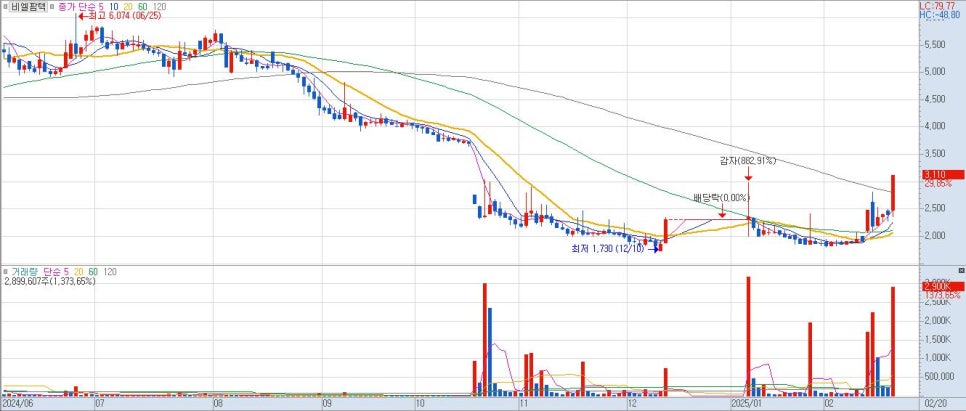Click the small square before 거래량 legend
This screenshot has width=966, height=411.
[x=5, y=271]
